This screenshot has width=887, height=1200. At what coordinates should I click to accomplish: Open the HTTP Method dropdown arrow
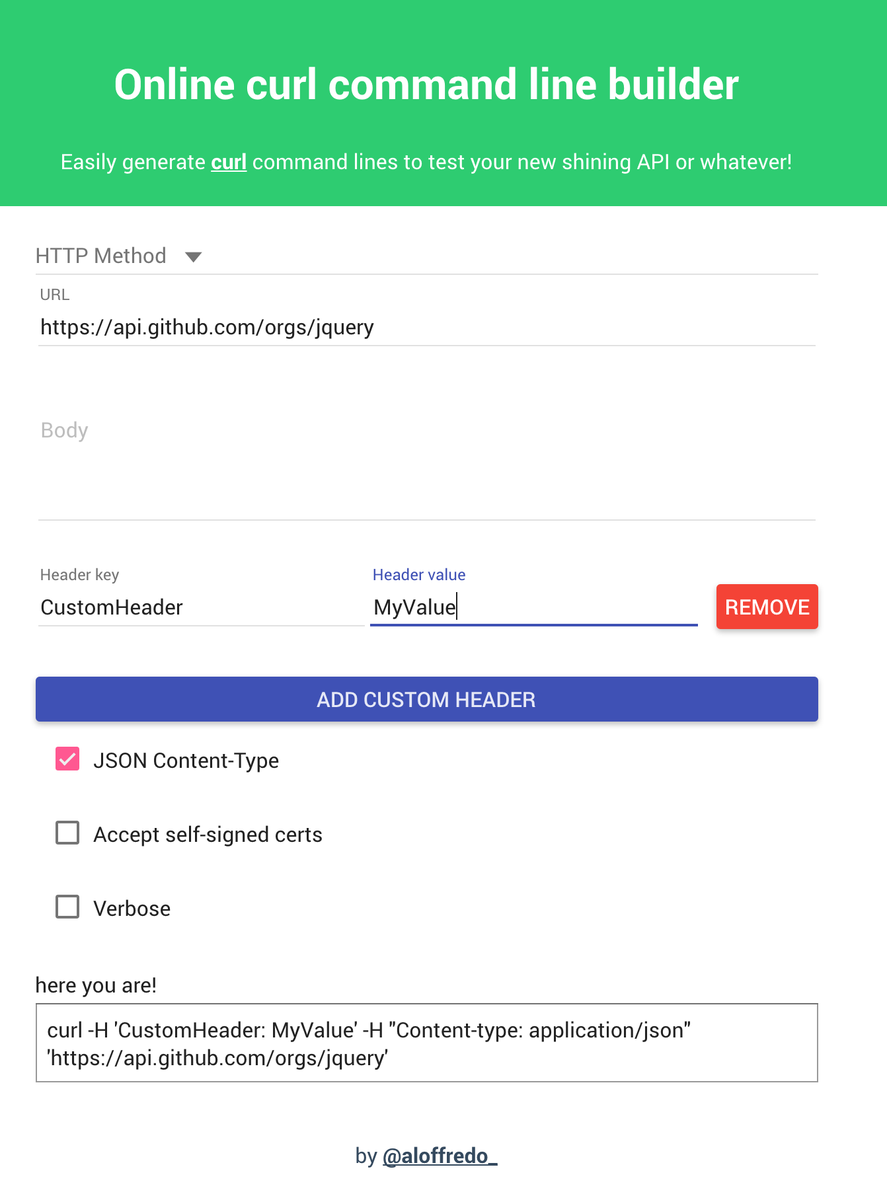pyautogui.click(x=194, y=257)
